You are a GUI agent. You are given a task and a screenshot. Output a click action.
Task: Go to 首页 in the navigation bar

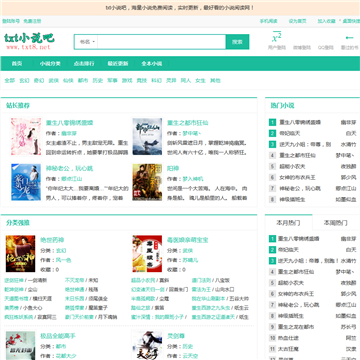pyautogui.click(x=17, y=64)
